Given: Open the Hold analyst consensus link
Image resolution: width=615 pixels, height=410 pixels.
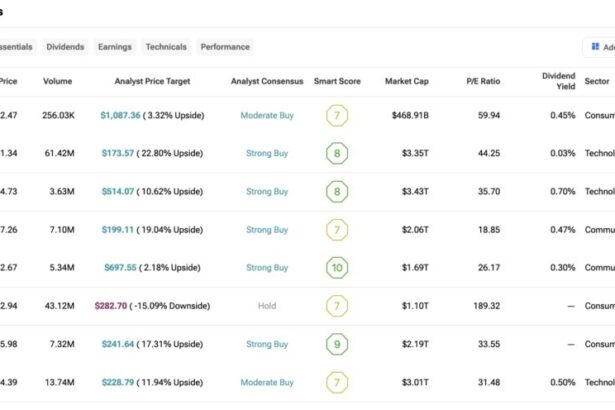Looking at the screenshot, I should pyautogui.click(x=267, y=306).
